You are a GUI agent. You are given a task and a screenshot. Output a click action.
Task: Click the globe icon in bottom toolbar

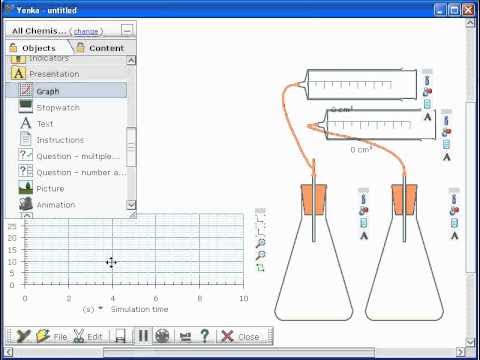tap(162, 336)
